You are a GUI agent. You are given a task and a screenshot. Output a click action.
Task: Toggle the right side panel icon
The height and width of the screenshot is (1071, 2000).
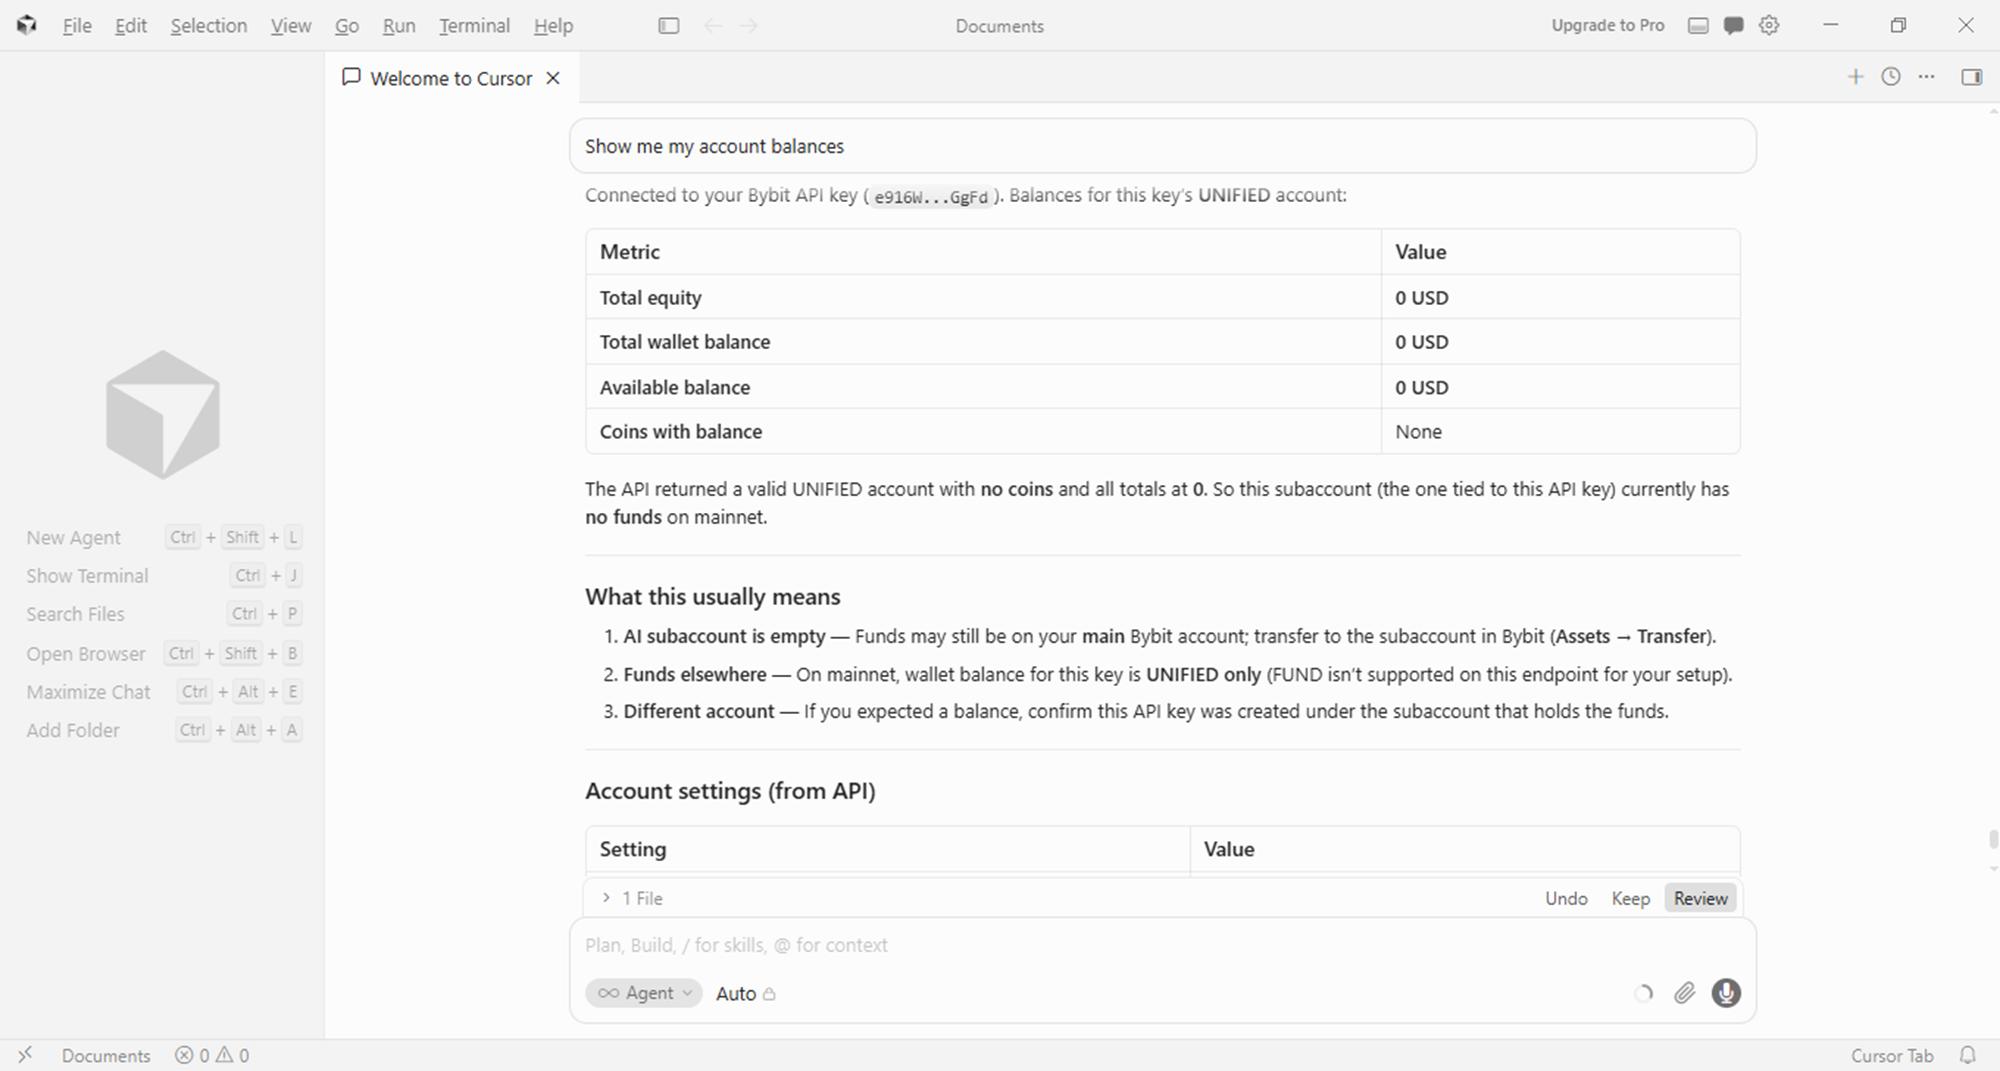click(x=1972, y=77)
